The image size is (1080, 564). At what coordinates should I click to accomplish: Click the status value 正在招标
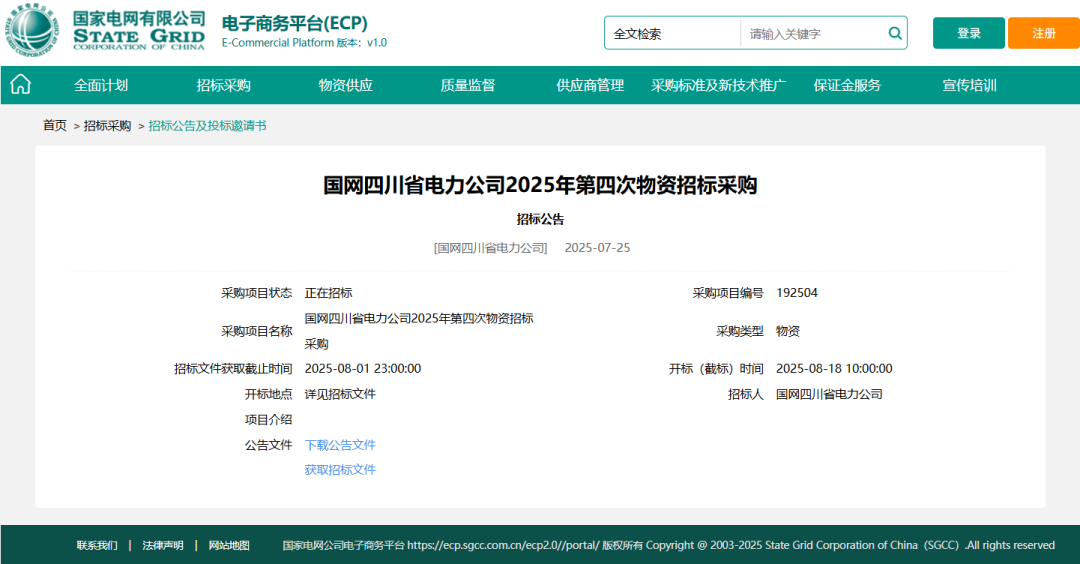329,293
